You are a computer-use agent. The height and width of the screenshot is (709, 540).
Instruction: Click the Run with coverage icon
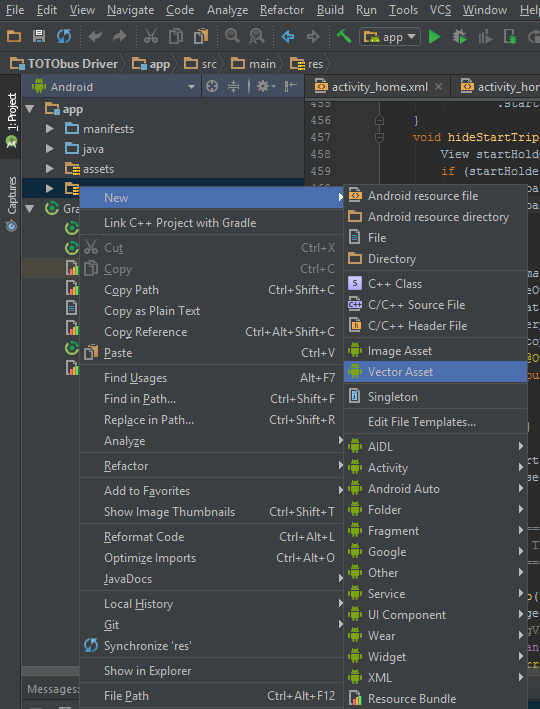point(485,37)
